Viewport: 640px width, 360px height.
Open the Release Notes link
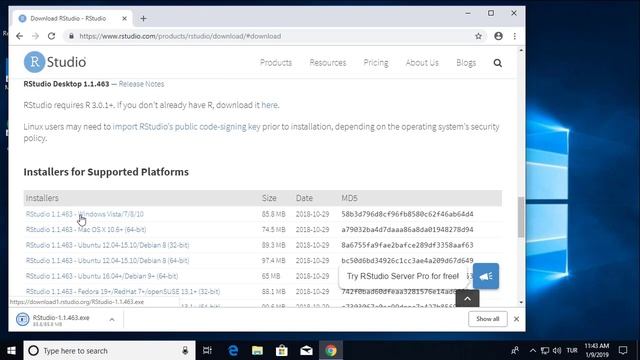141,84
